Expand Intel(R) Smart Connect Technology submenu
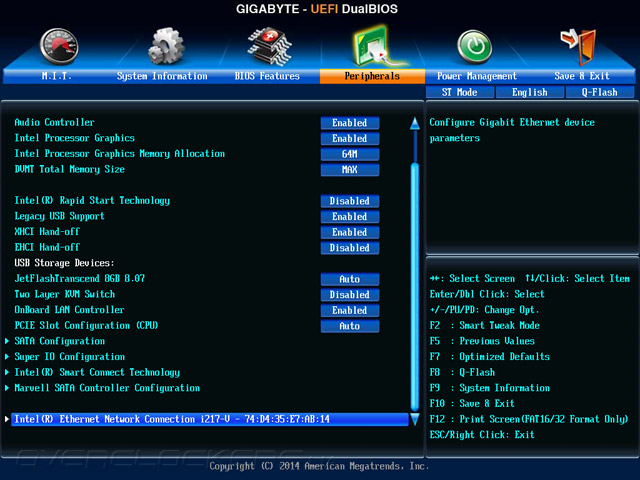 pos(97,372)
